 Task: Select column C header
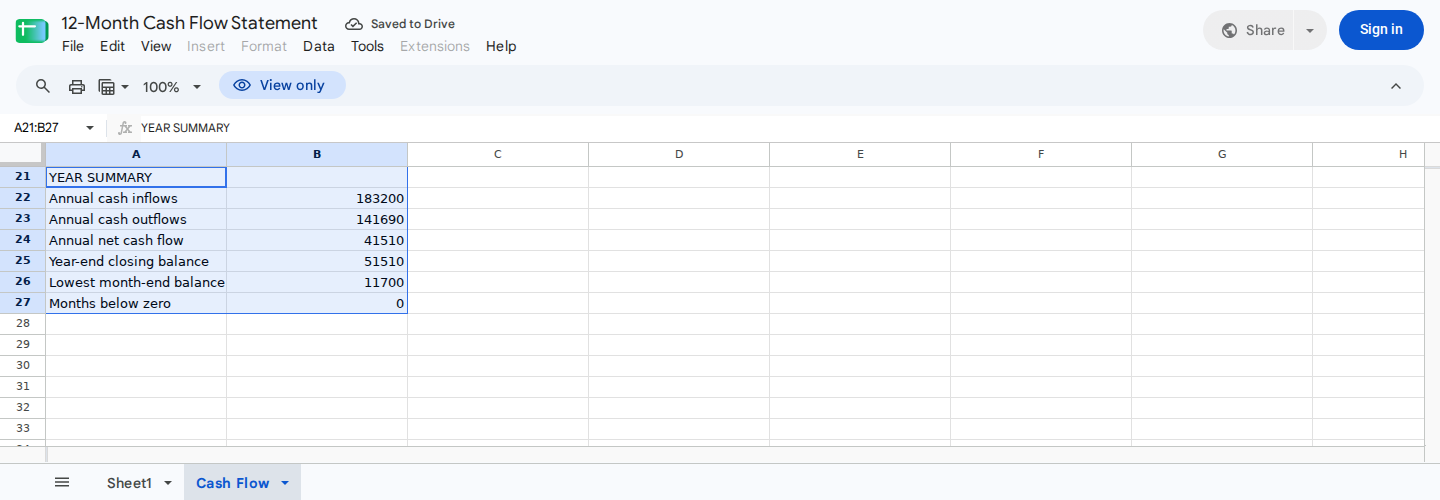[498, 154]
